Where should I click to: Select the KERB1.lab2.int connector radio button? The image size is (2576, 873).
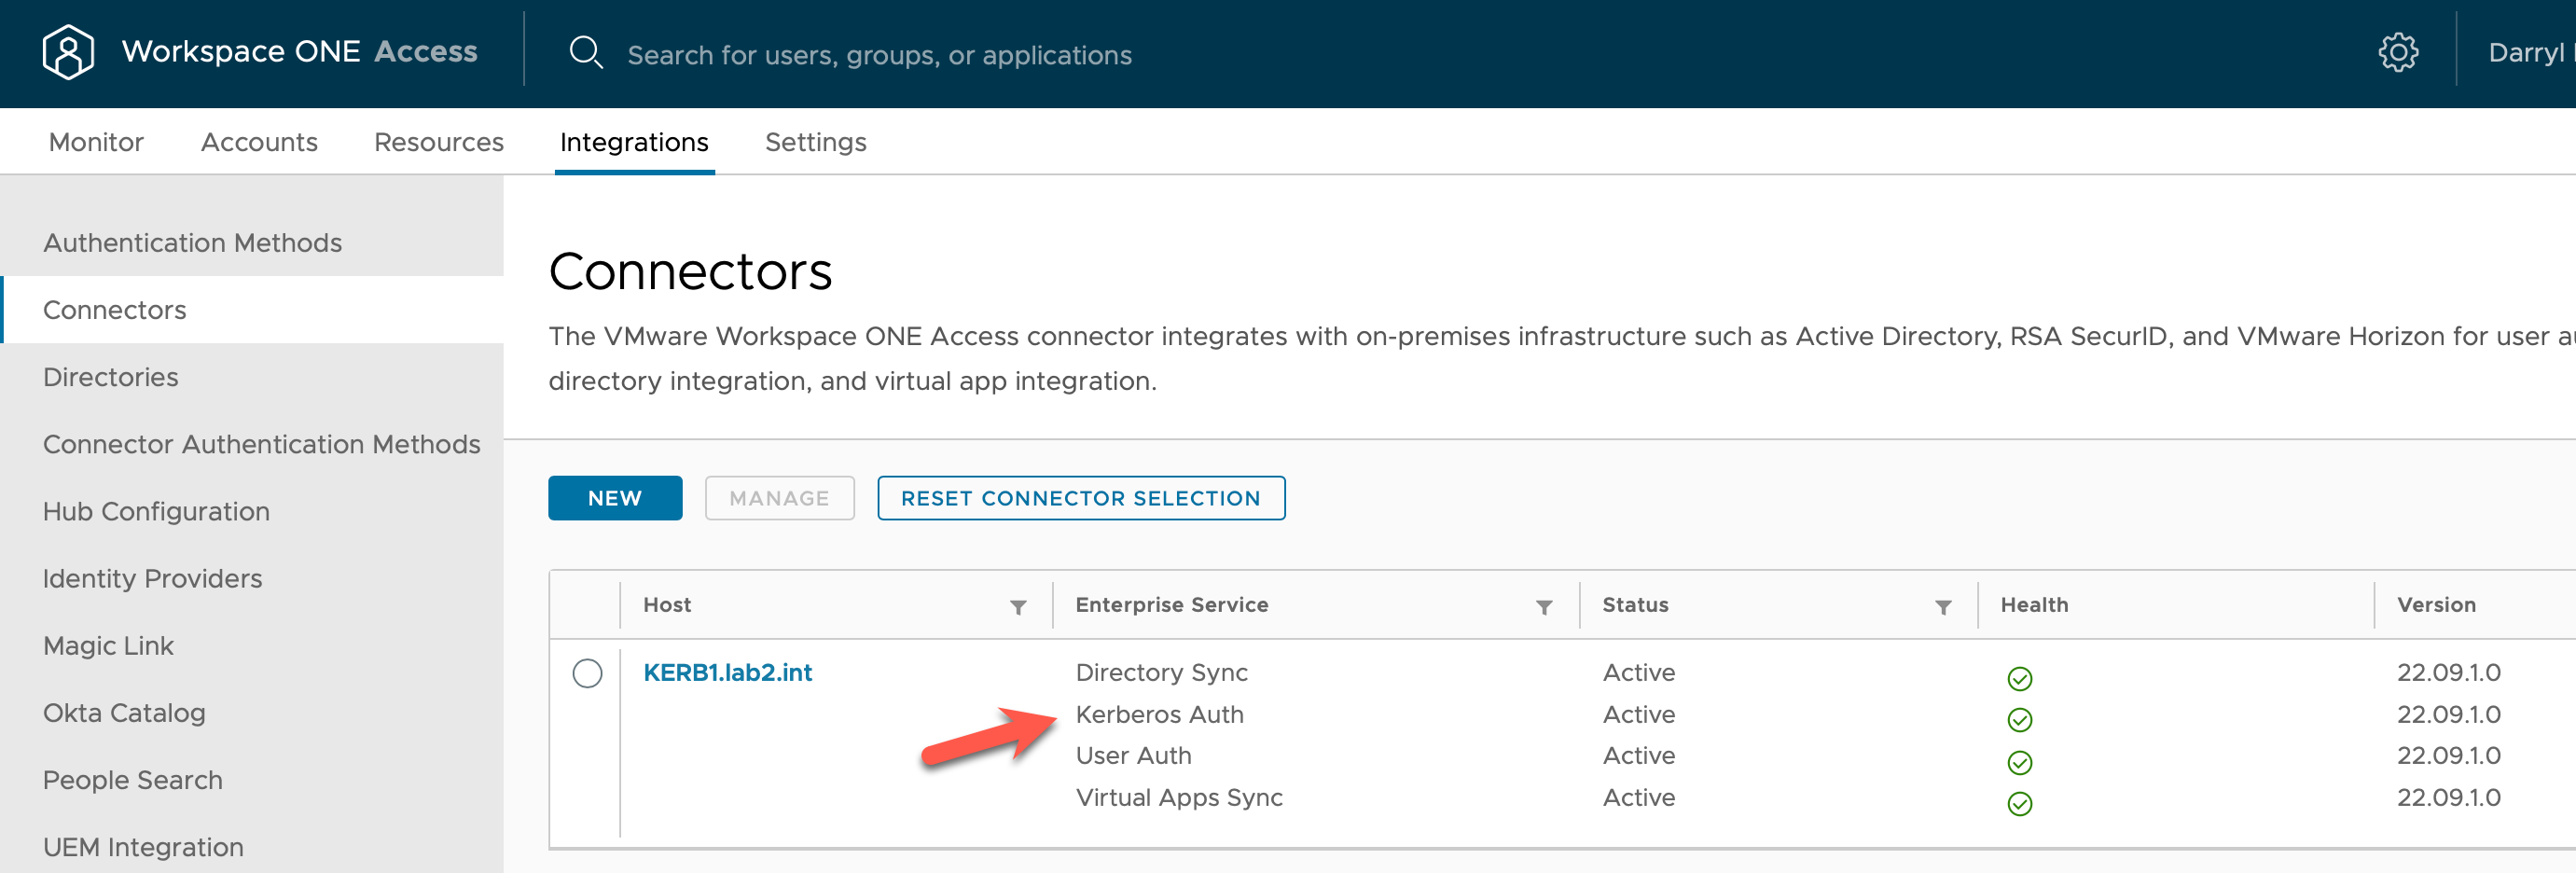coord(587,673)
